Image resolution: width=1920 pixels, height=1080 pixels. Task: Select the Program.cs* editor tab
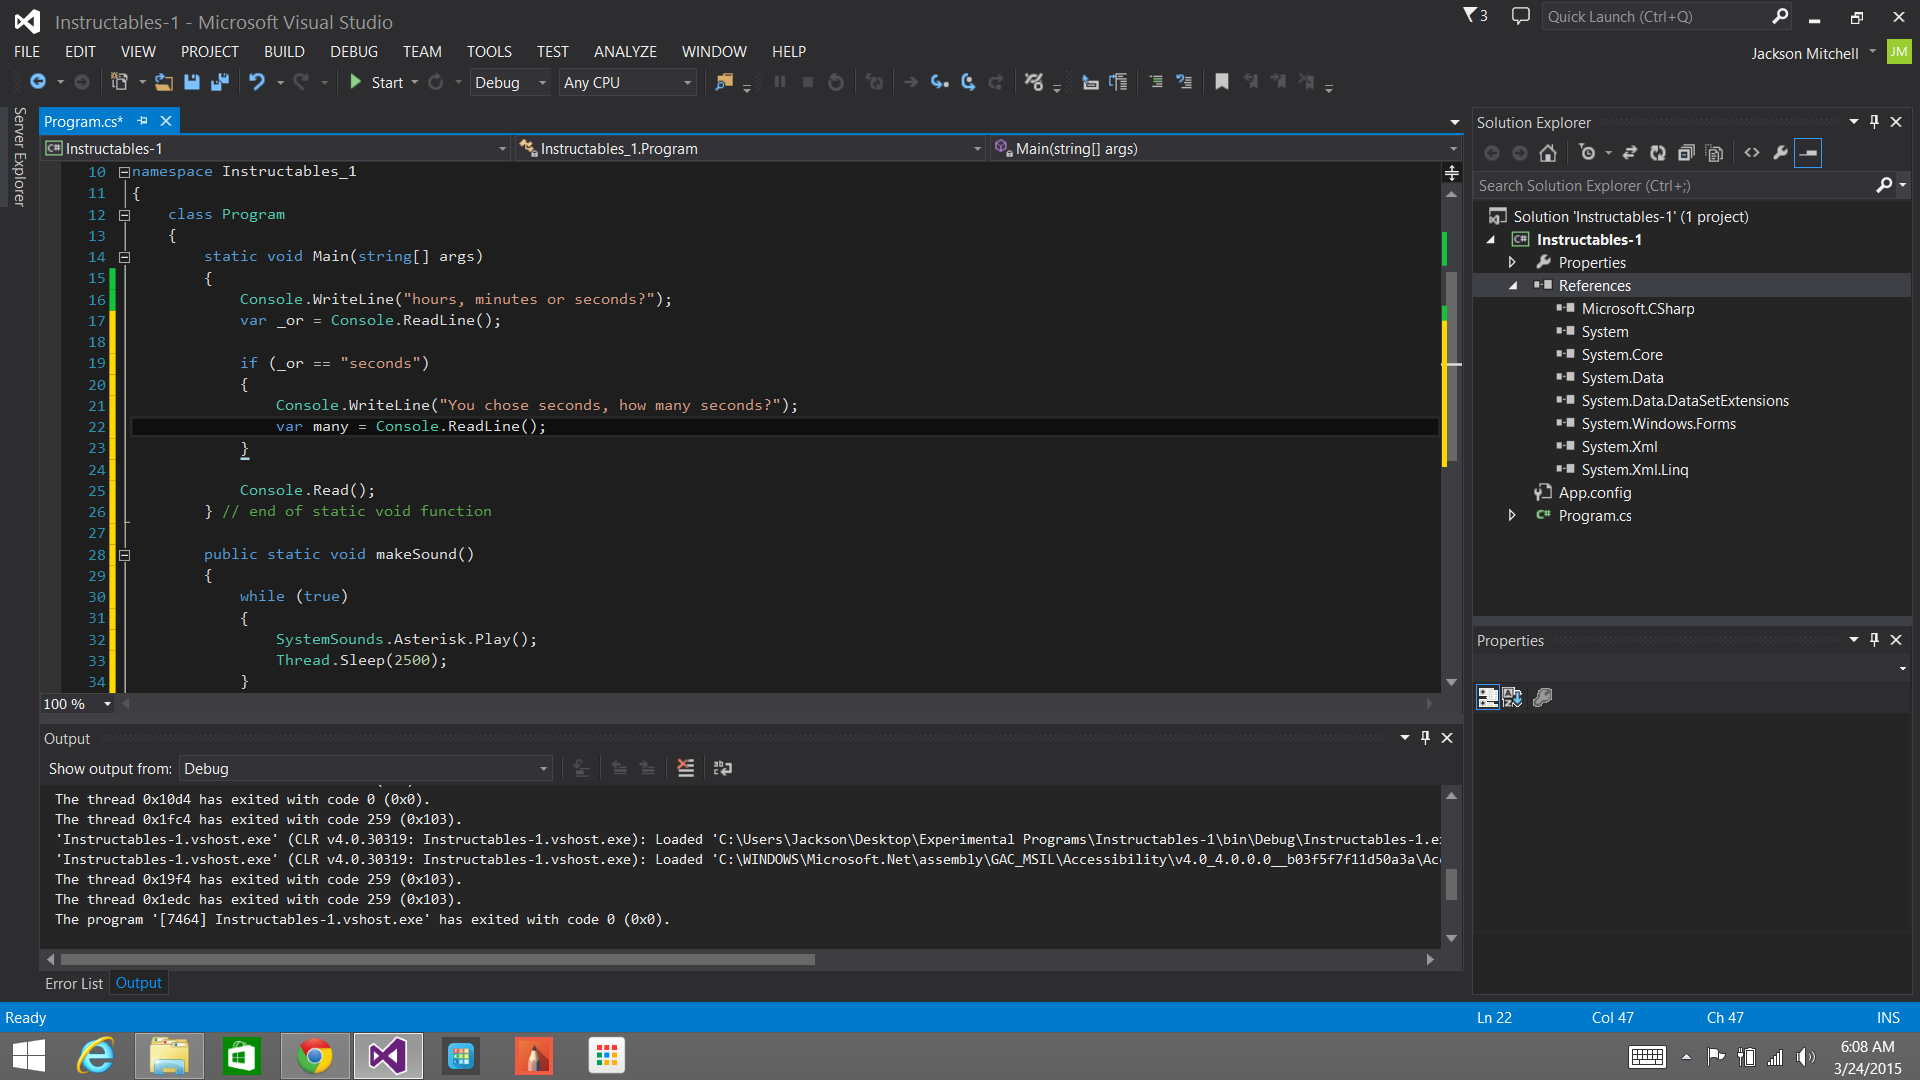point(84,121)
